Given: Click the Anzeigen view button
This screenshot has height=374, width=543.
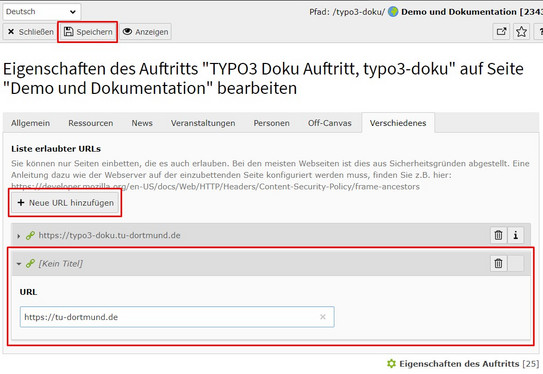Looking at the screenshot, I should (x=146, y=32).
